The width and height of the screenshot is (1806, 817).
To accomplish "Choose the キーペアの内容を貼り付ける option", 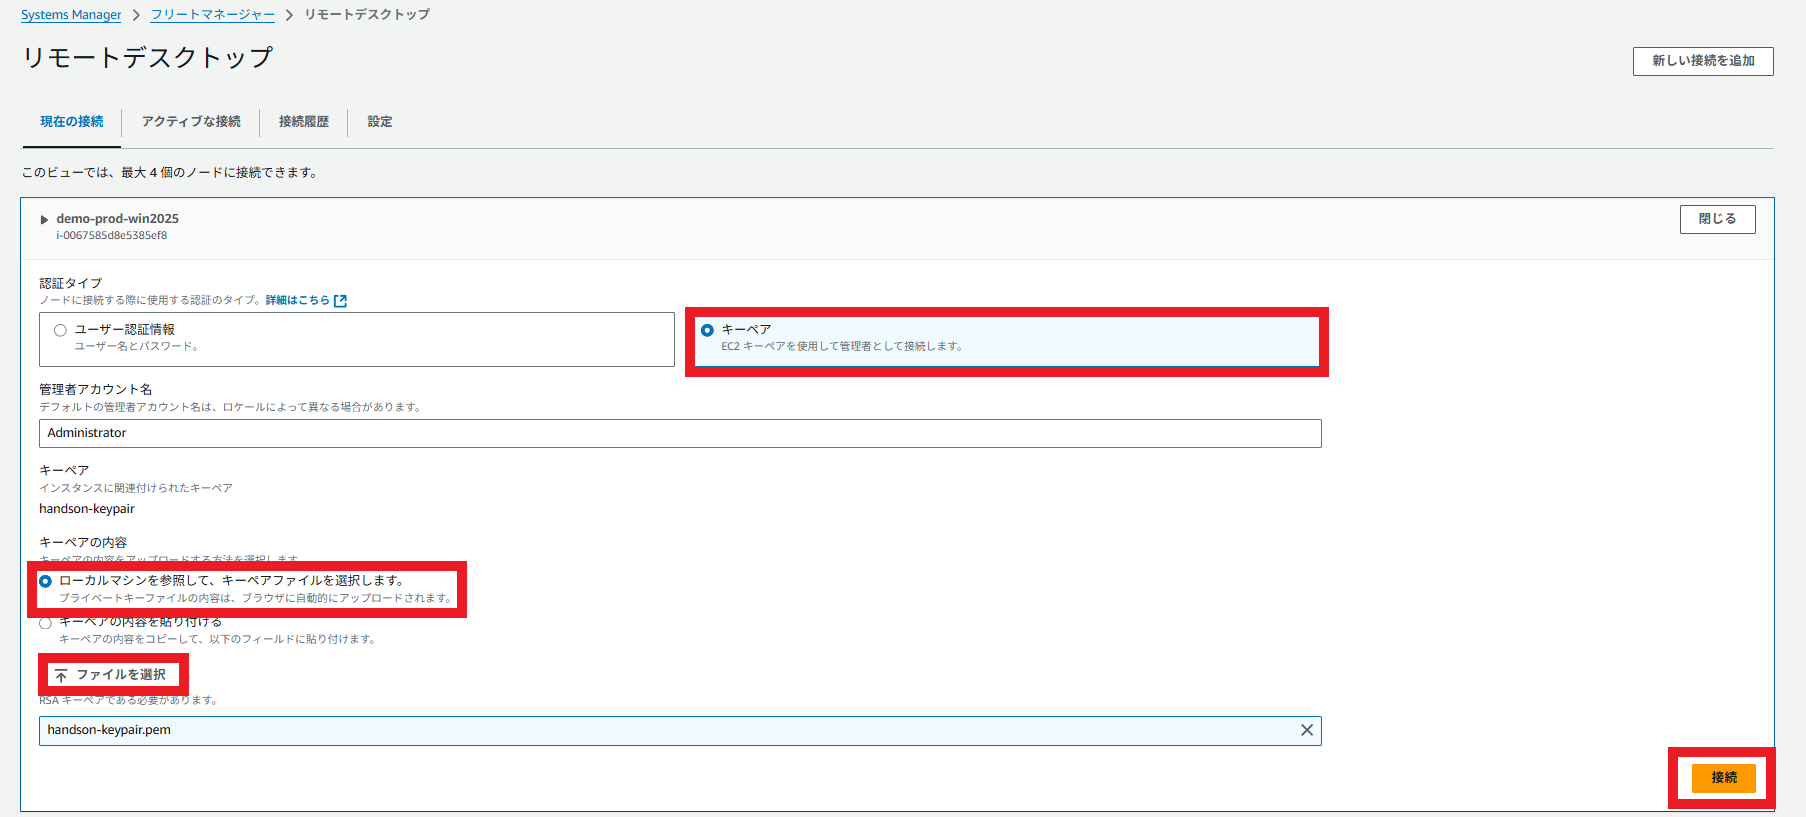I will [x=46, y=623].
